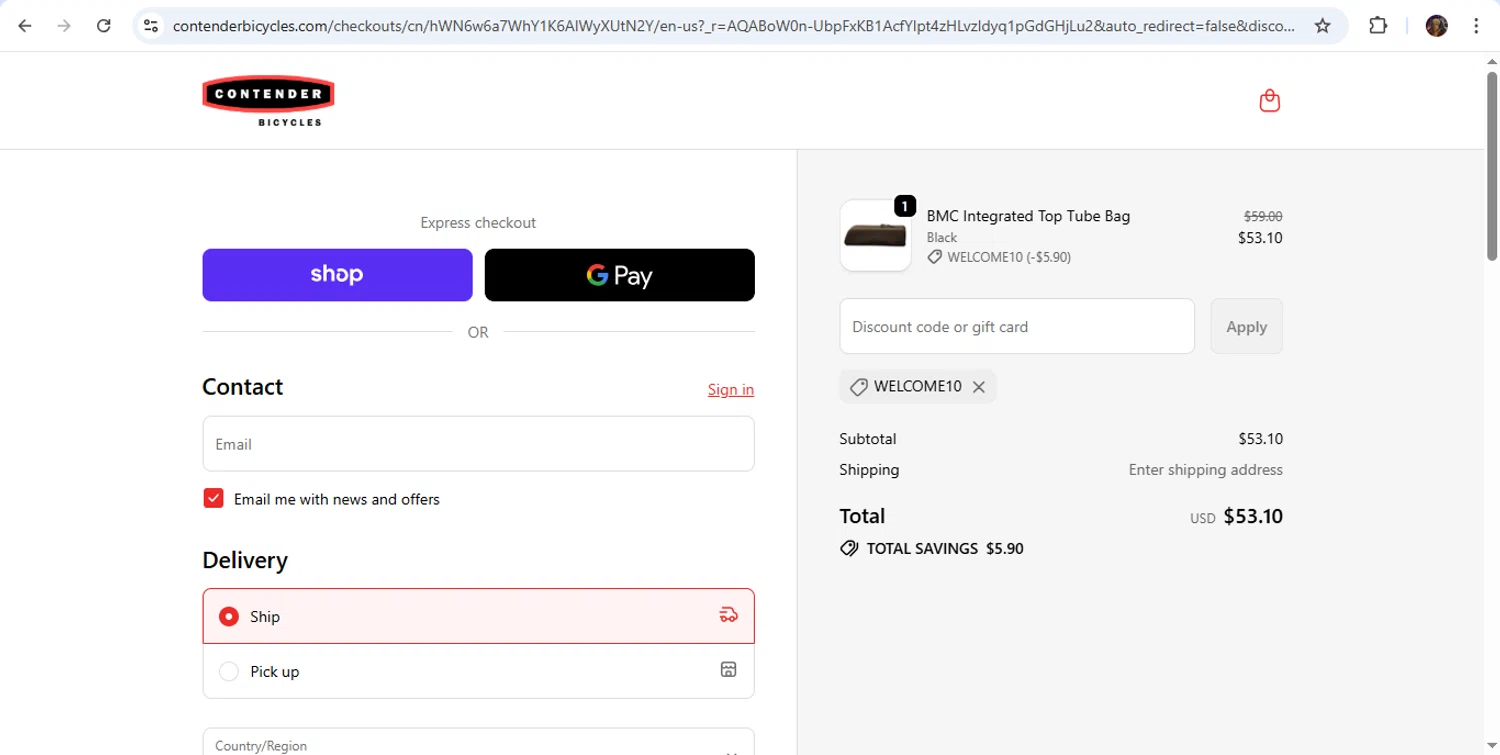This screenshot has height=755, width=1500.
Task: Pay with Shop Pay express checkout
Action: 337,275
